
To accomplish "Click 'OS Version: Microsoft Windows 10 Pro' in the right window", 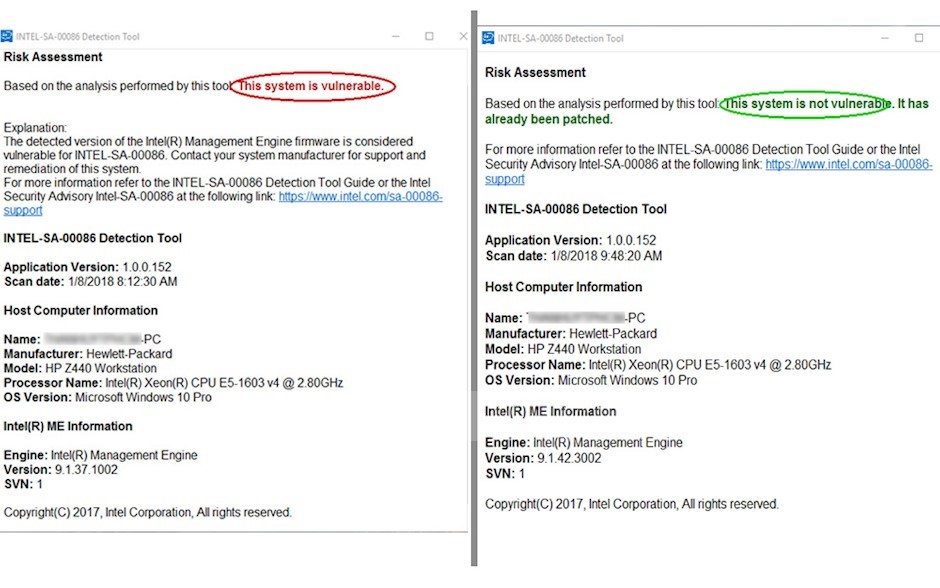I will [591, 381].
